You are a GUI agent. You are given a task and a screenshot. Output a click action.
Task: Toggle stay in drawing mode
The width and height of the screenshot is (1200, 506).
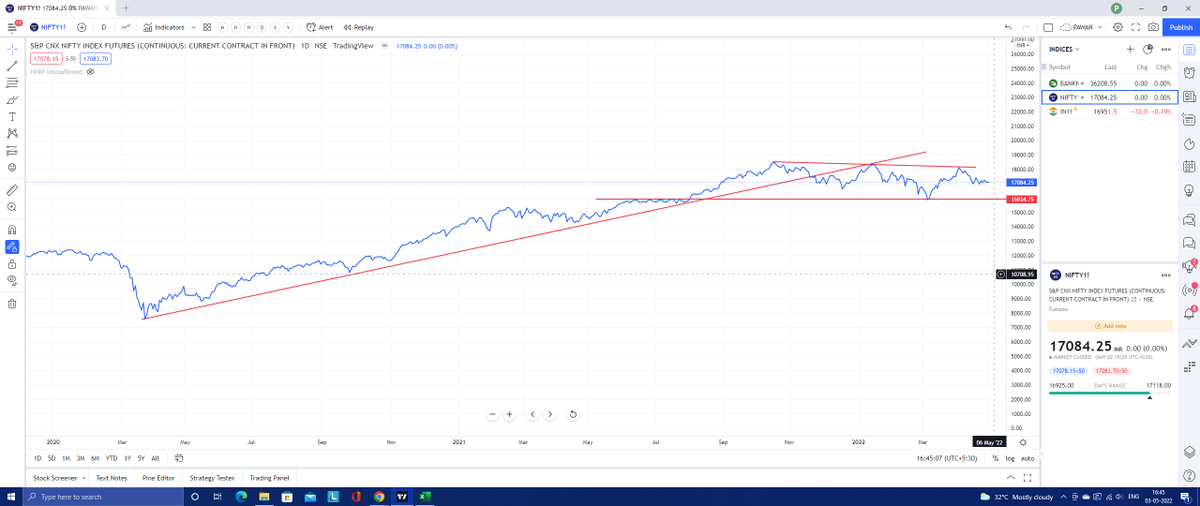[x=12, y=246]
